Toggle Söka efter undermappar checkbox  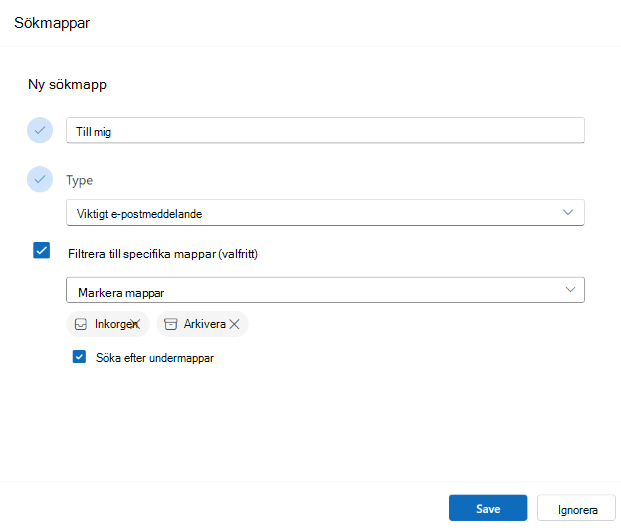pyautogui.click(x=79, y=356)
